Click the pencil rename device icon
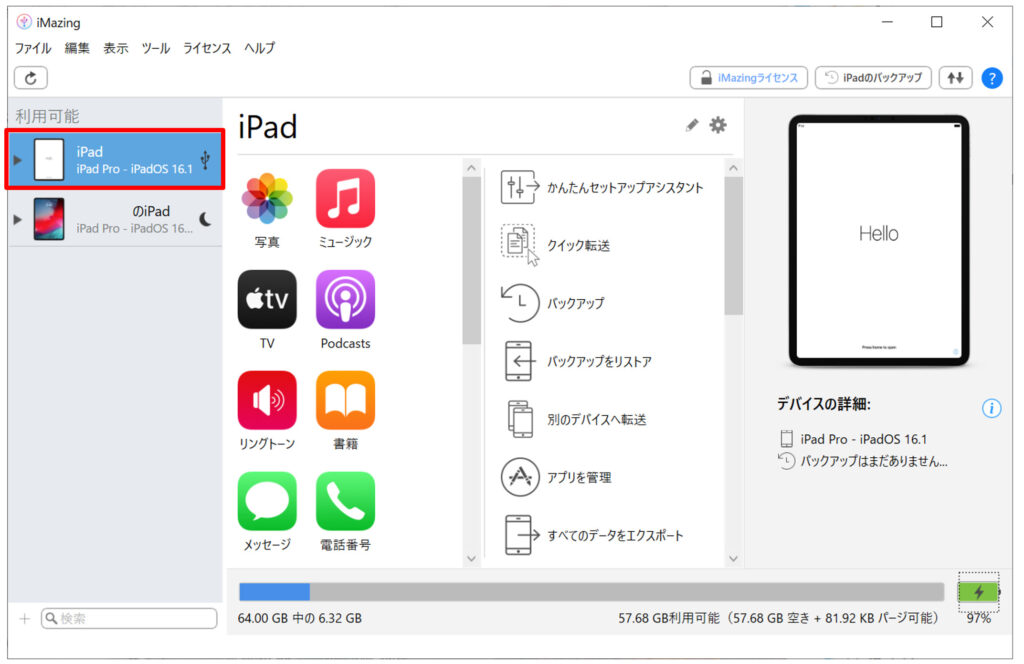Image resolution: width=1024 pixels, height=664 pixels. [x=692, y=125]
